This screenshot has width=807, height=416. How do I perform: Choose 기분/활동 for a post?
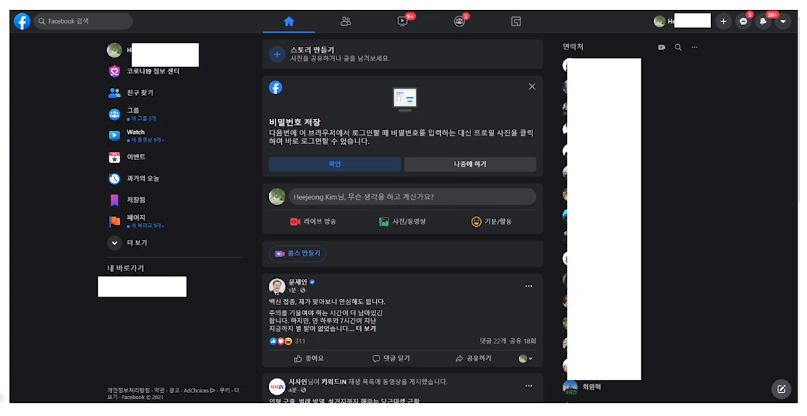(x=492, y=221)
